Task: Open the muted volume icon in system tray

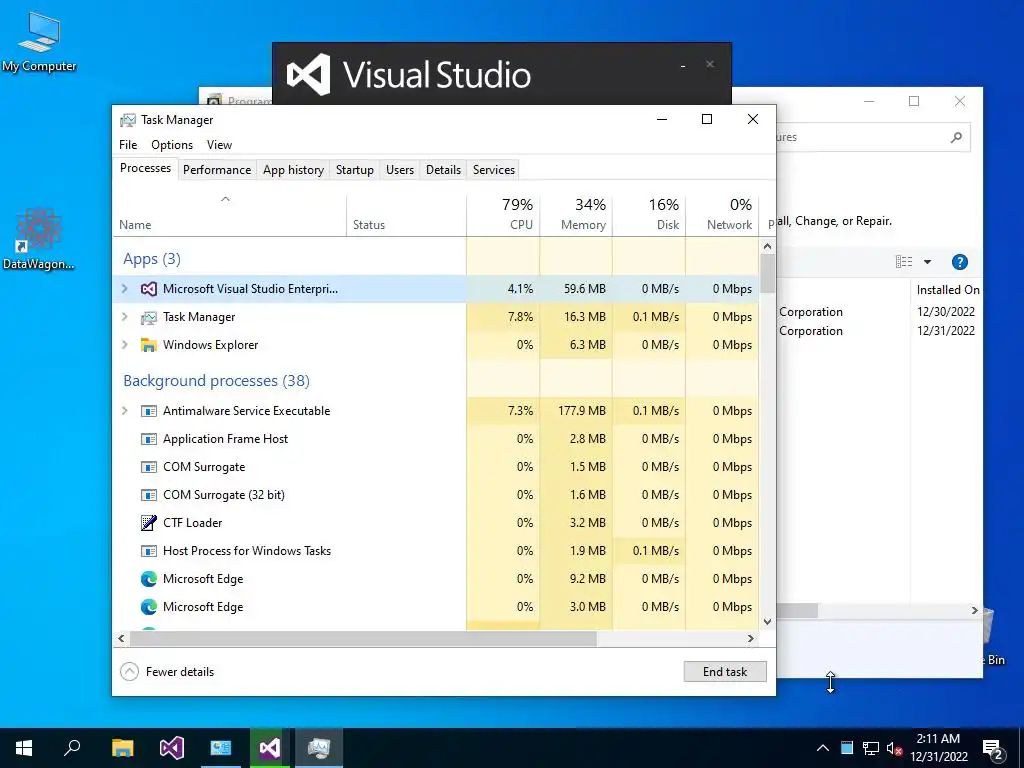Action: tap(895, 748)
